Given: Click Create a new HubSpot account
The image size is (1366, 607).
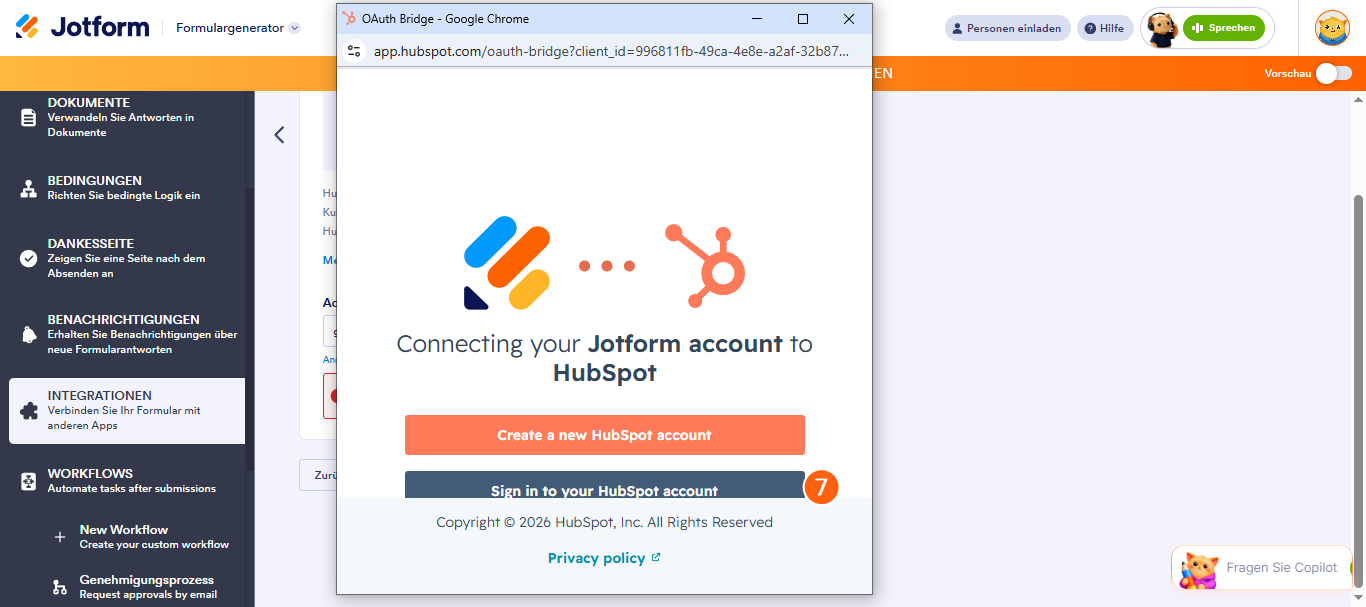Looking at the screenshot, I should (604, 435).
